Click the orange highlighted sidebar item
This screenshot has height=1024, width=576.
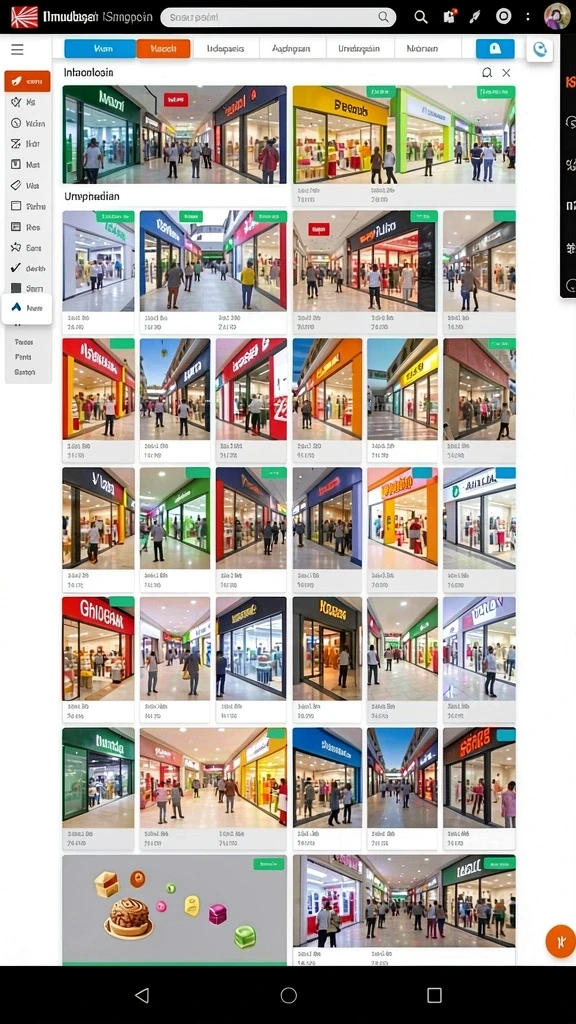(27, 81)
